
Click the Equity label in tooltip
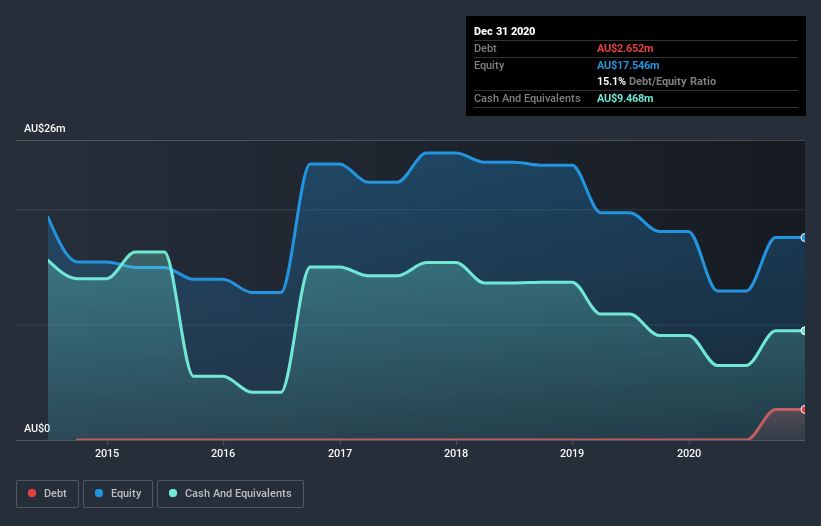point(489,65)
